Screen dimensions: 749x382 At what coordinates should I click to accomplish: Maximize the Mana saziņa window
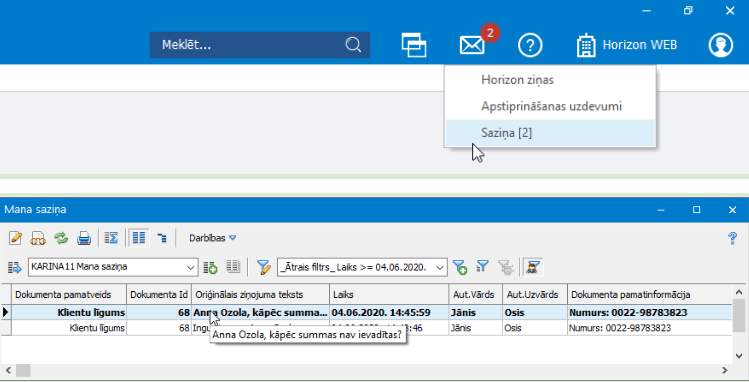[696, 210]
